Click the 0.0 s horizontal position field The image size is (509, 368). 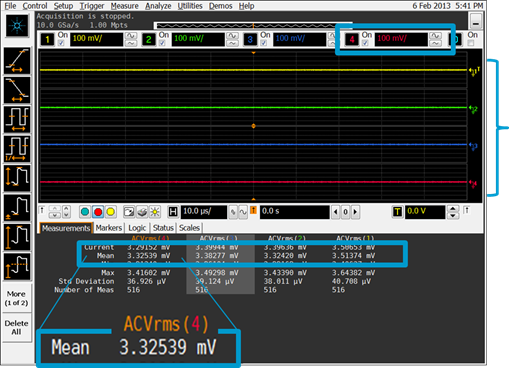[x=295, y=212]
